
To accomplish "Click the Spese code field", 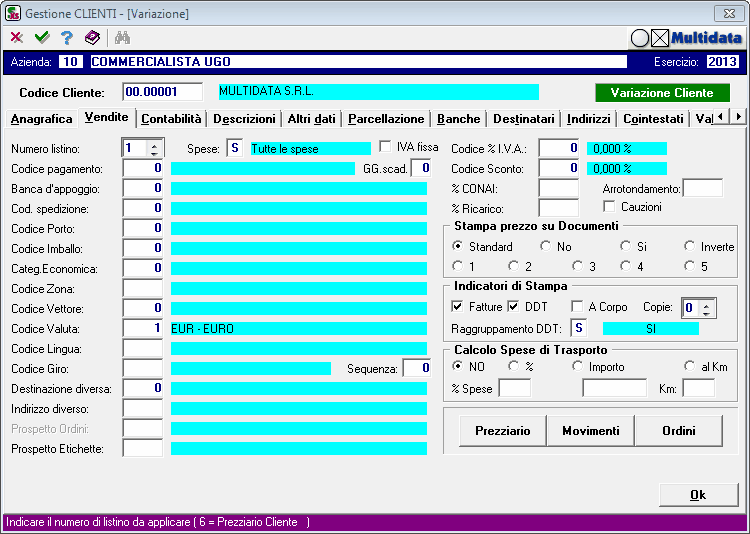I will coord(234,148).
